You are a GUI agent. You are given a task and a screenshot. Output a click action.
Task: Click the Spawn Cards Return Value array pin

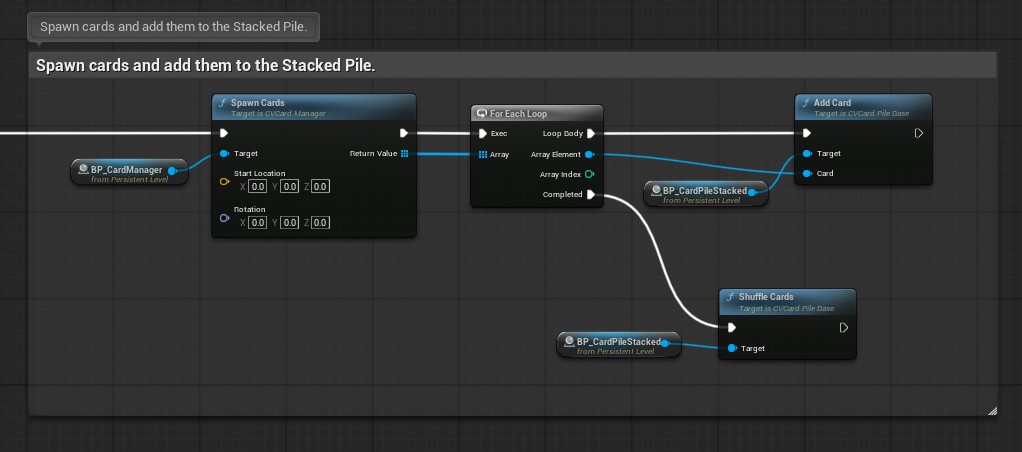click(404, 153)
